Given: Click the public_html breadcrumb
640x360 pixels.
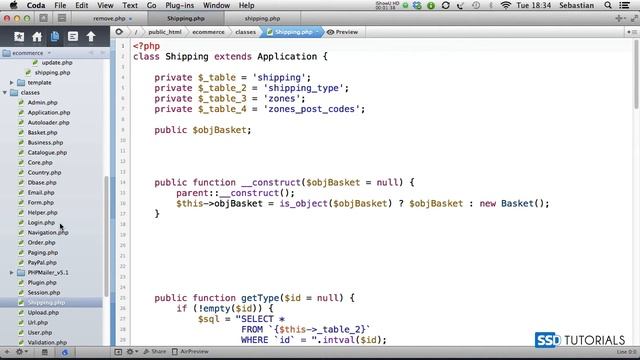Looking at the screenshot, I should 164,32.
